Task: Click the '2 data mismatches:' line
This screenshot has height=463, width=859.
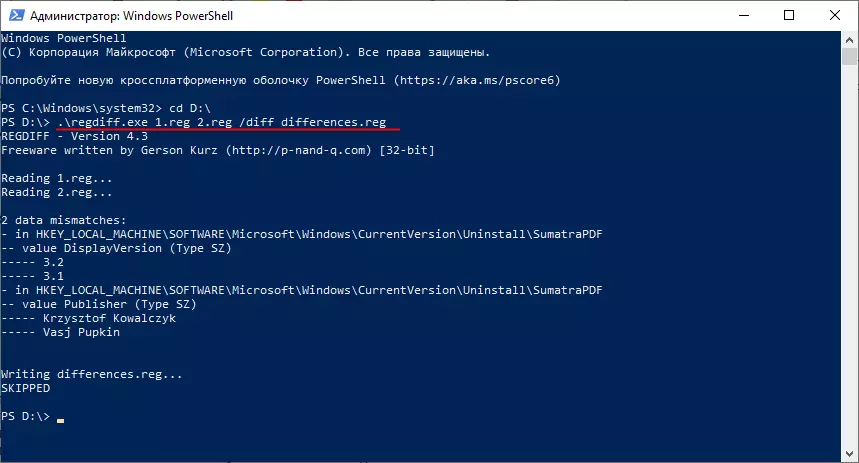Action: pos(61,220)
